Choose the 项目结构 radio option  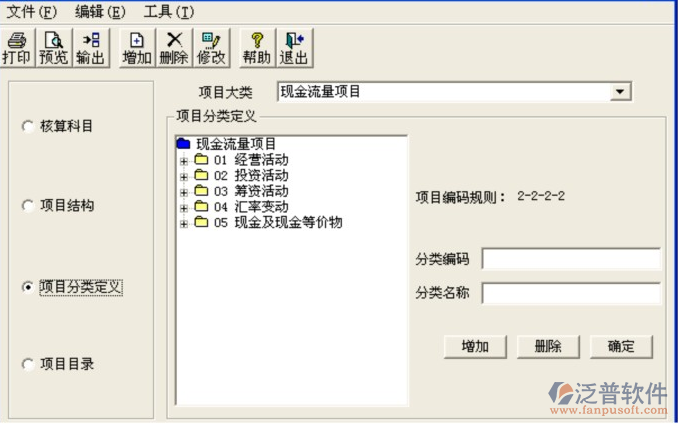tap(27, 206)
